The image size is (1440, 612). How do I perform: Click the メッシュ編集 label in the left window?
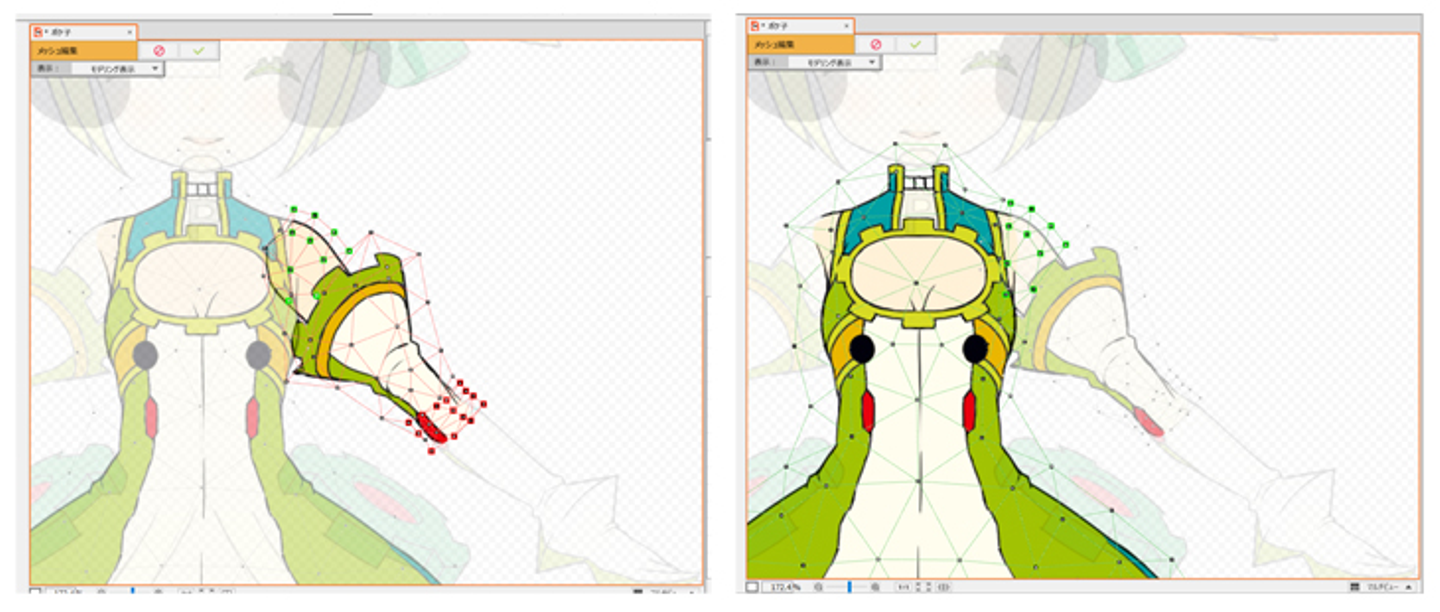(59, 49)
